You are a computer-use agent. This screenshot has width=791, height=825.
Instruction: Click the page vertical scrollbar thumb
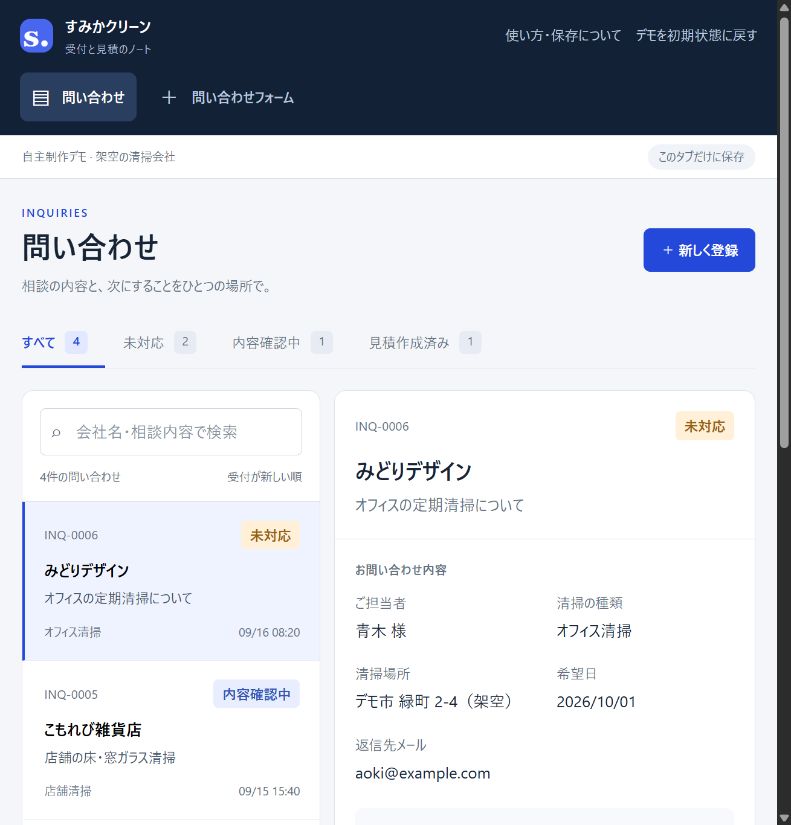pyautogui.click(x=784, y=232)
